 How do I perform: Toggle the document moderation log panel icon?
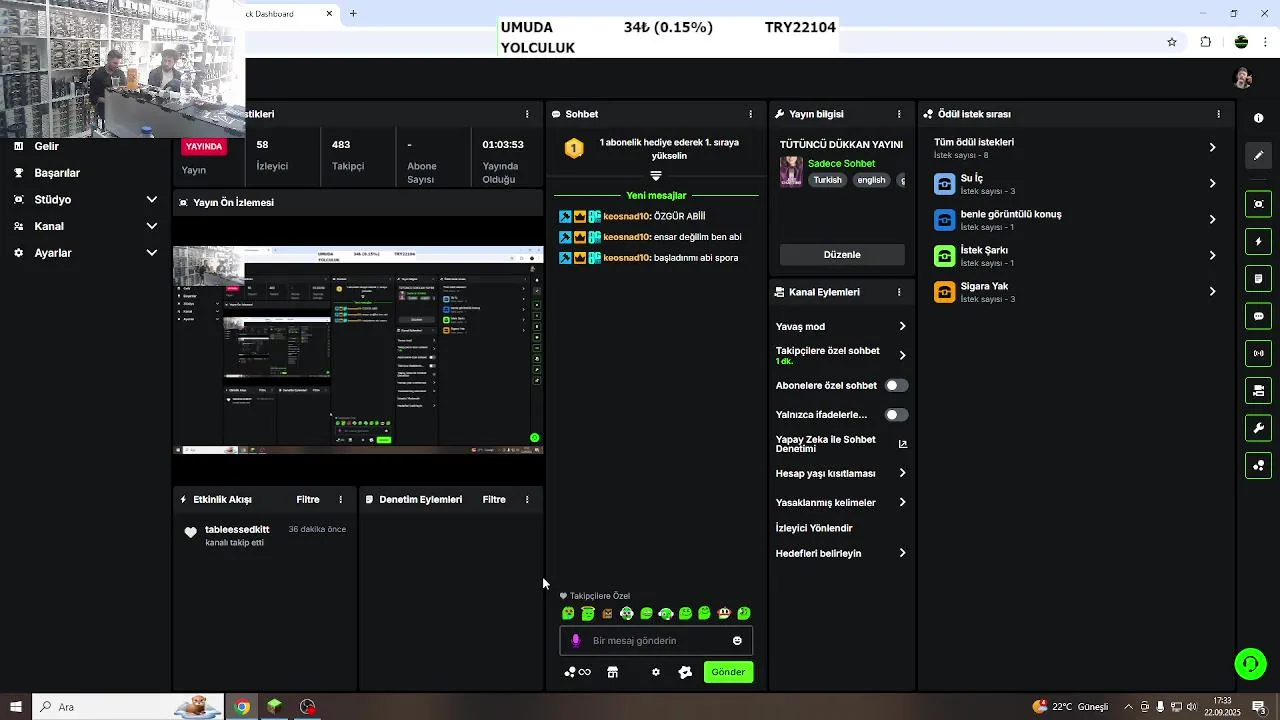(1258, 278)
